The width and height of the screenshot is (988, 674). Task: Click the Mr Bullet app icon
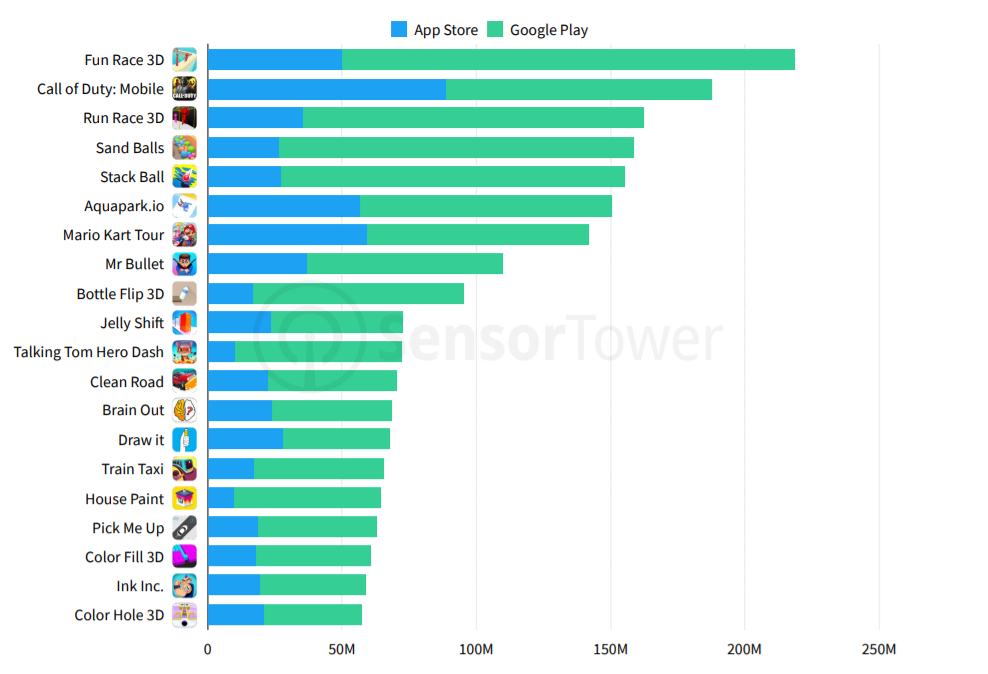[x=185, y=264]
